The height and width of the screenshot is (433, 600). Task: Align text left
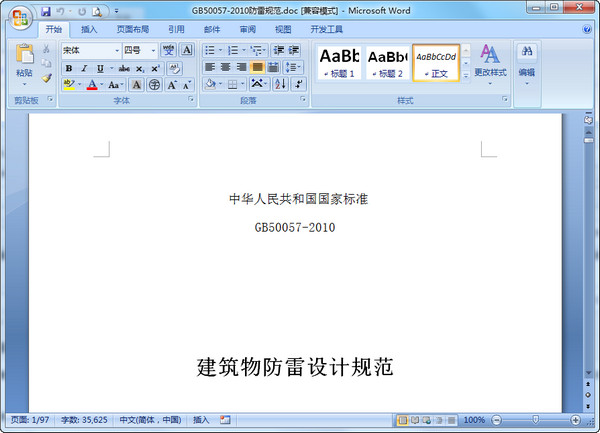pos(210,68)
